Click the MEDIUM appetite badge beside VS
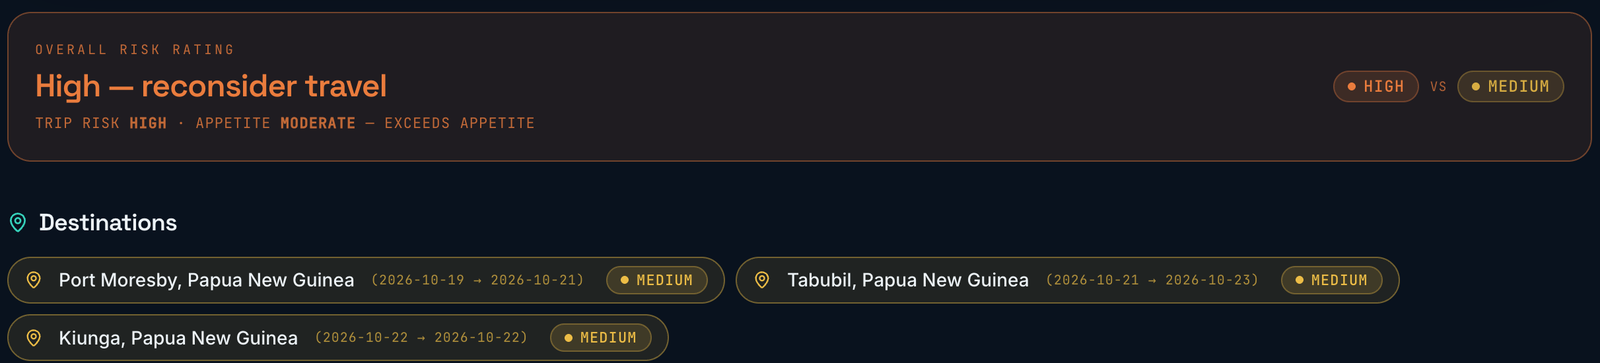This screenshot has height=363, width=1600. 1510,86
